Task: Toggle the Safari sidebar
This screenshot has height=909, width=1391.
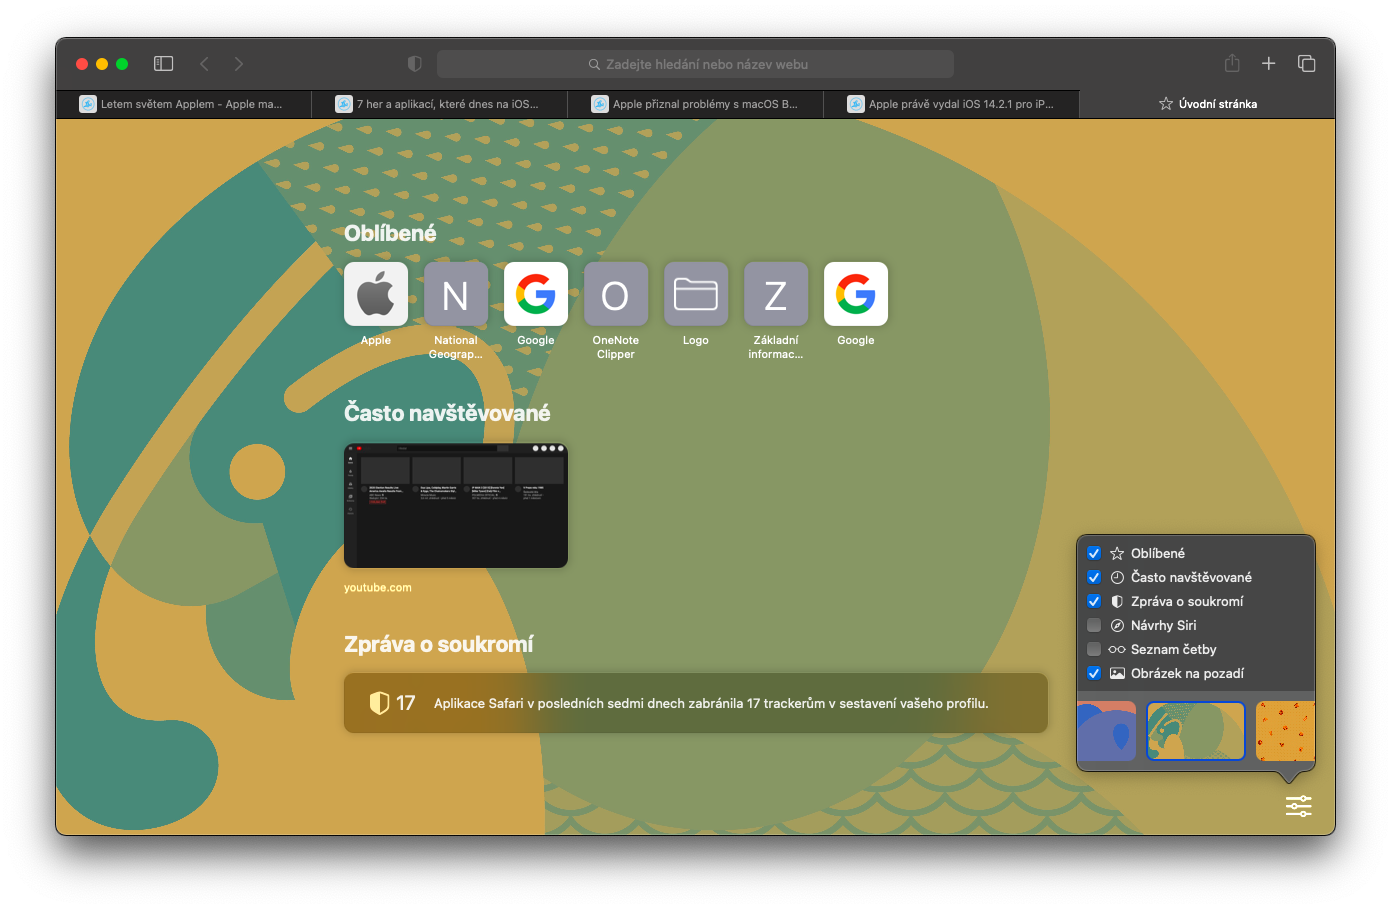Action: pos(163,64)
